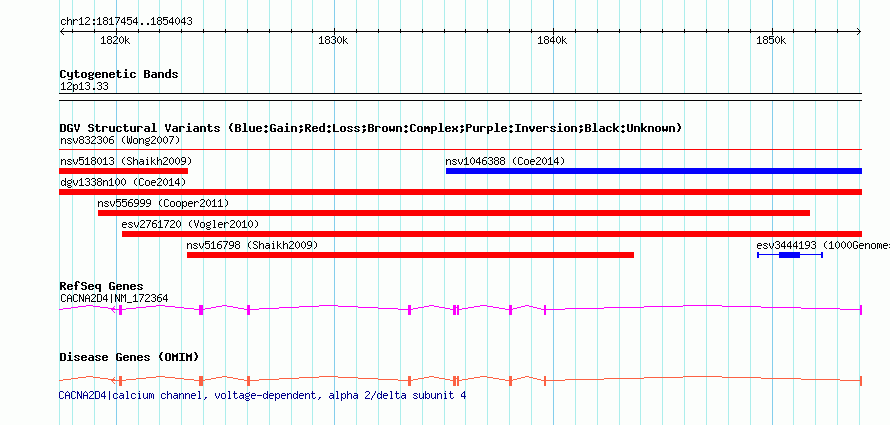Screen dimensions: 890x425
Task: Select the nsv518013 (Shaikh2009) red loss bar
Action: click(124, 171)
